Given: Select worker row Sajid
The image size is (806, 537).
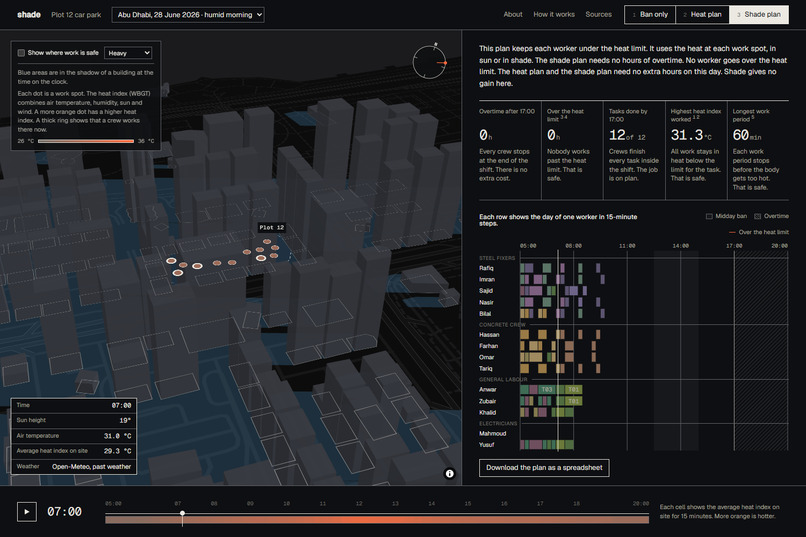Looking at the screenshot, I should pyautogui.click(x=633, y=291).
